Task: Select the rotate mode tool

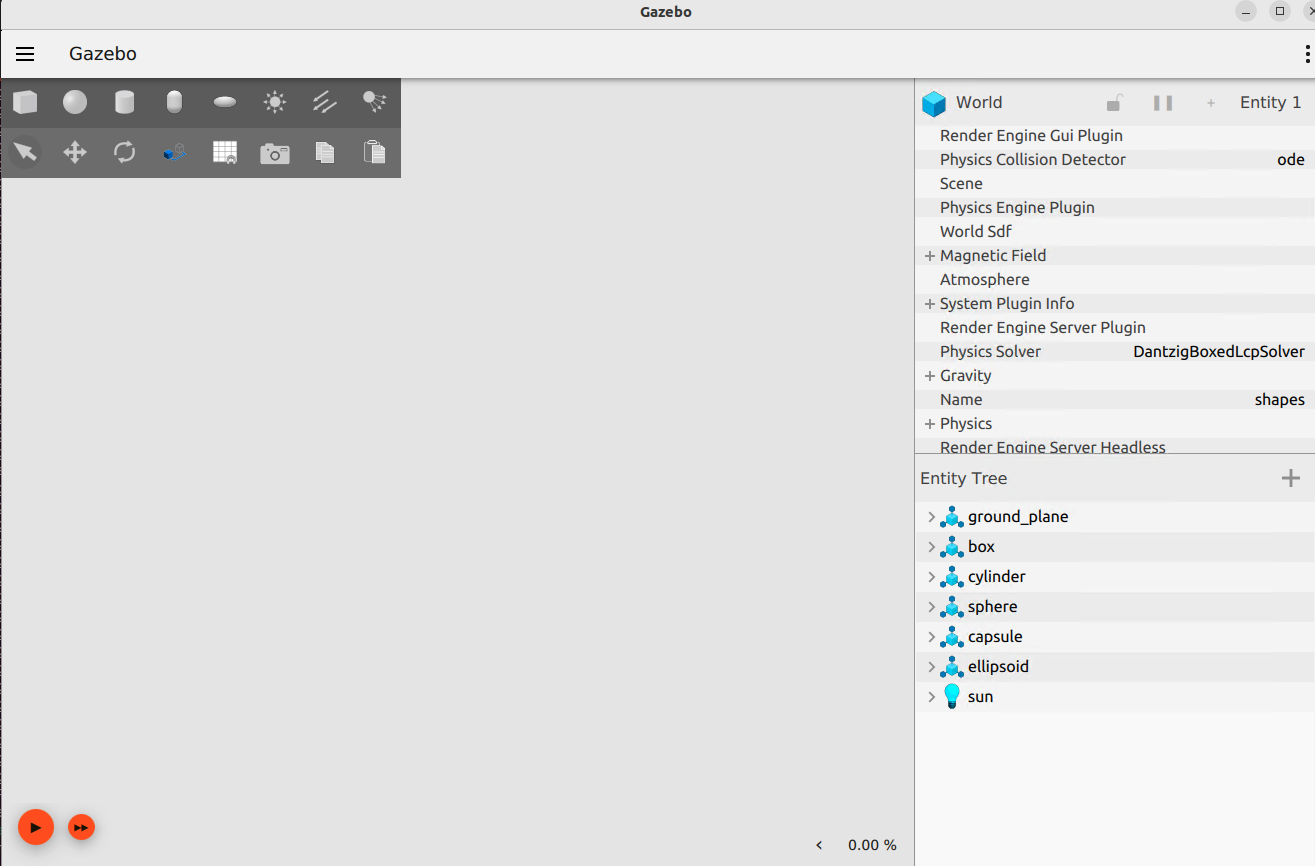Action: [x=124, y=152]
